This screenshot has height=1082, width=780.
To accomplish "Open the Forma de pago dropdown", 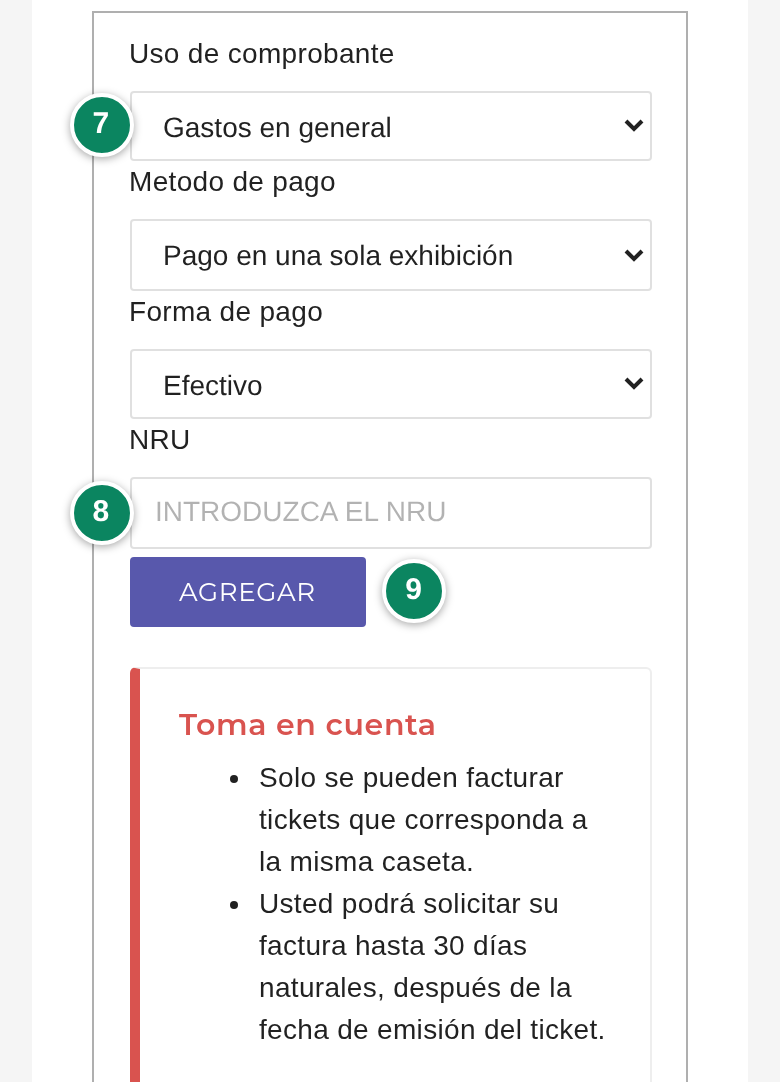I will pyautogui.click(x=391, y=384).
